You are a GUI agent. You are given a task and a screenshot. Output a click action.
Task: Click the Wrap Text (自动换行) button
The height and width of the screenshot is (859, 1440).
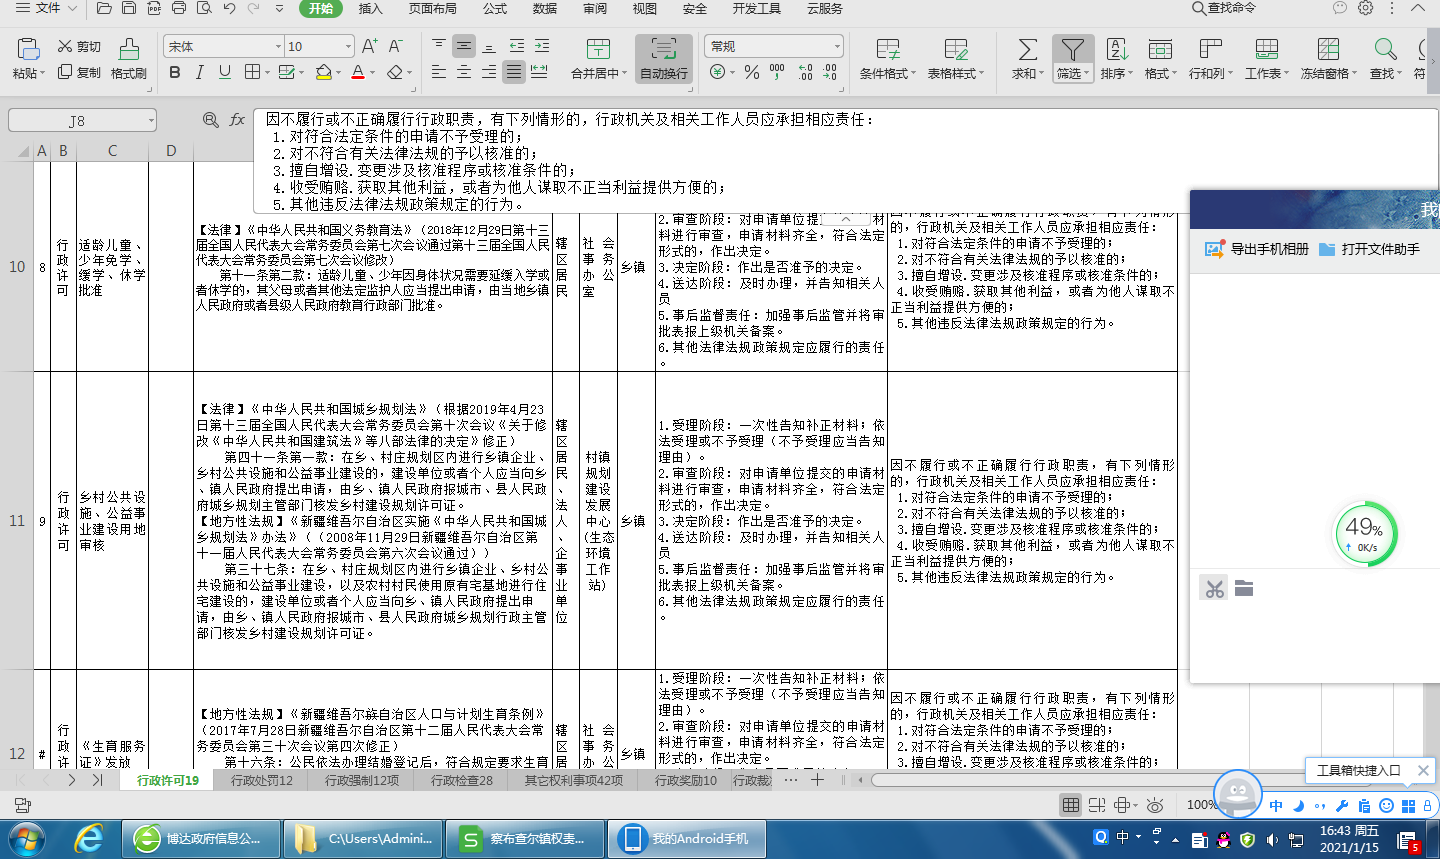664,58
